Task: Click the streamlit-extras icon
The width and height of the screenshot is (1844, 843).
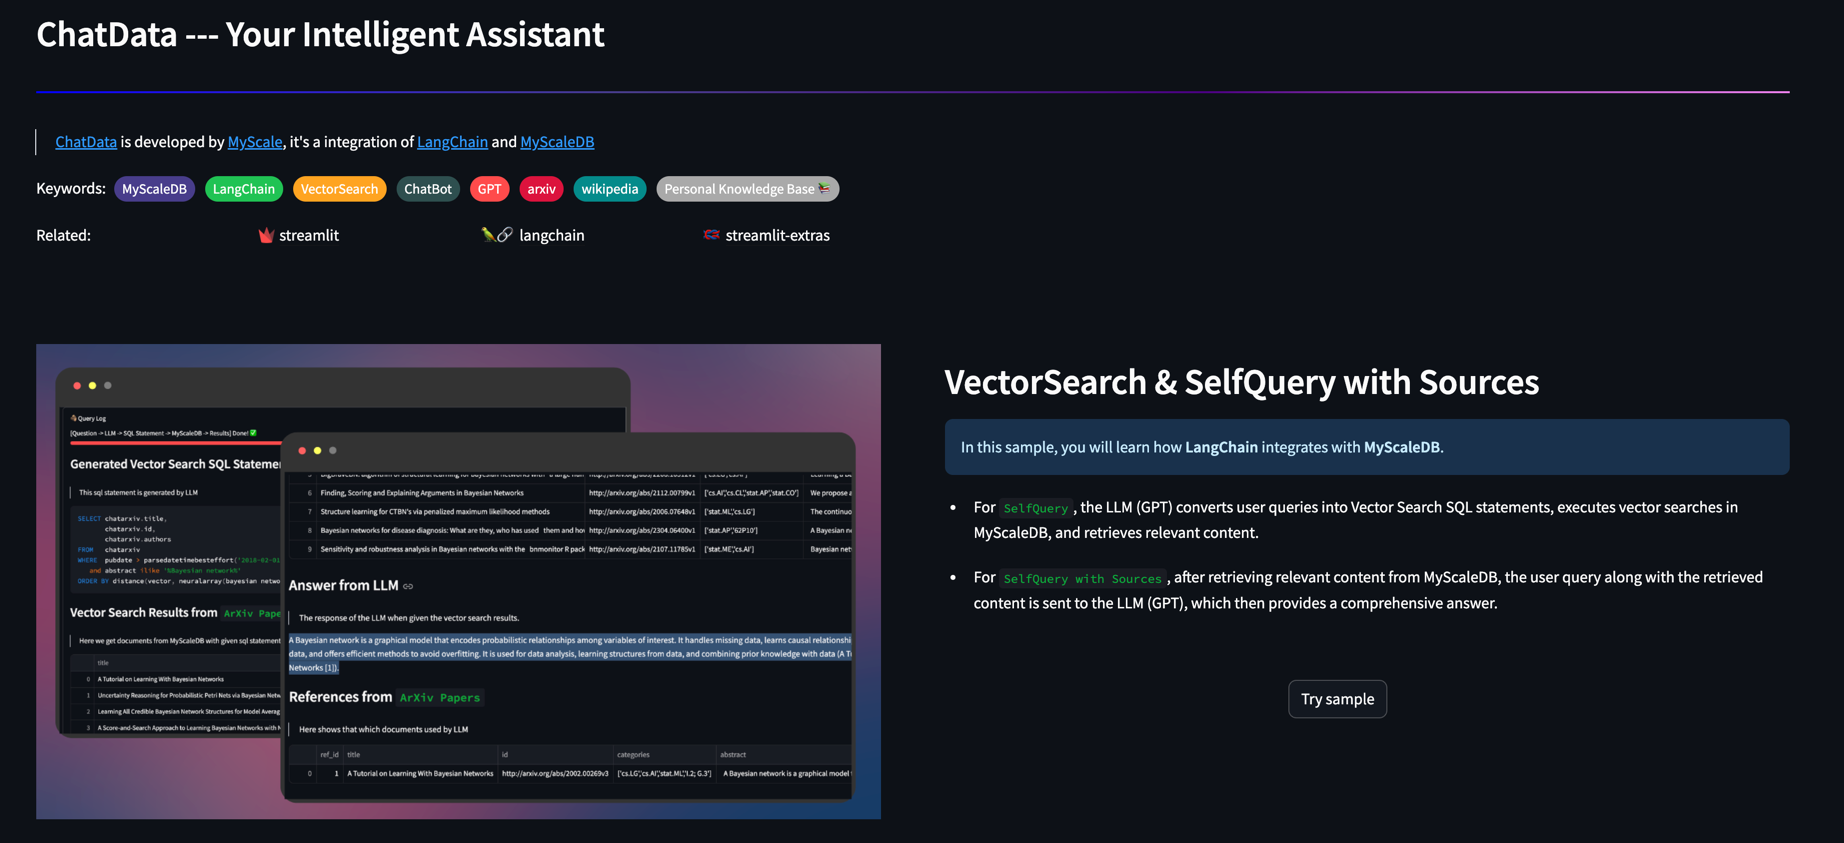Action: pos(711,235)
